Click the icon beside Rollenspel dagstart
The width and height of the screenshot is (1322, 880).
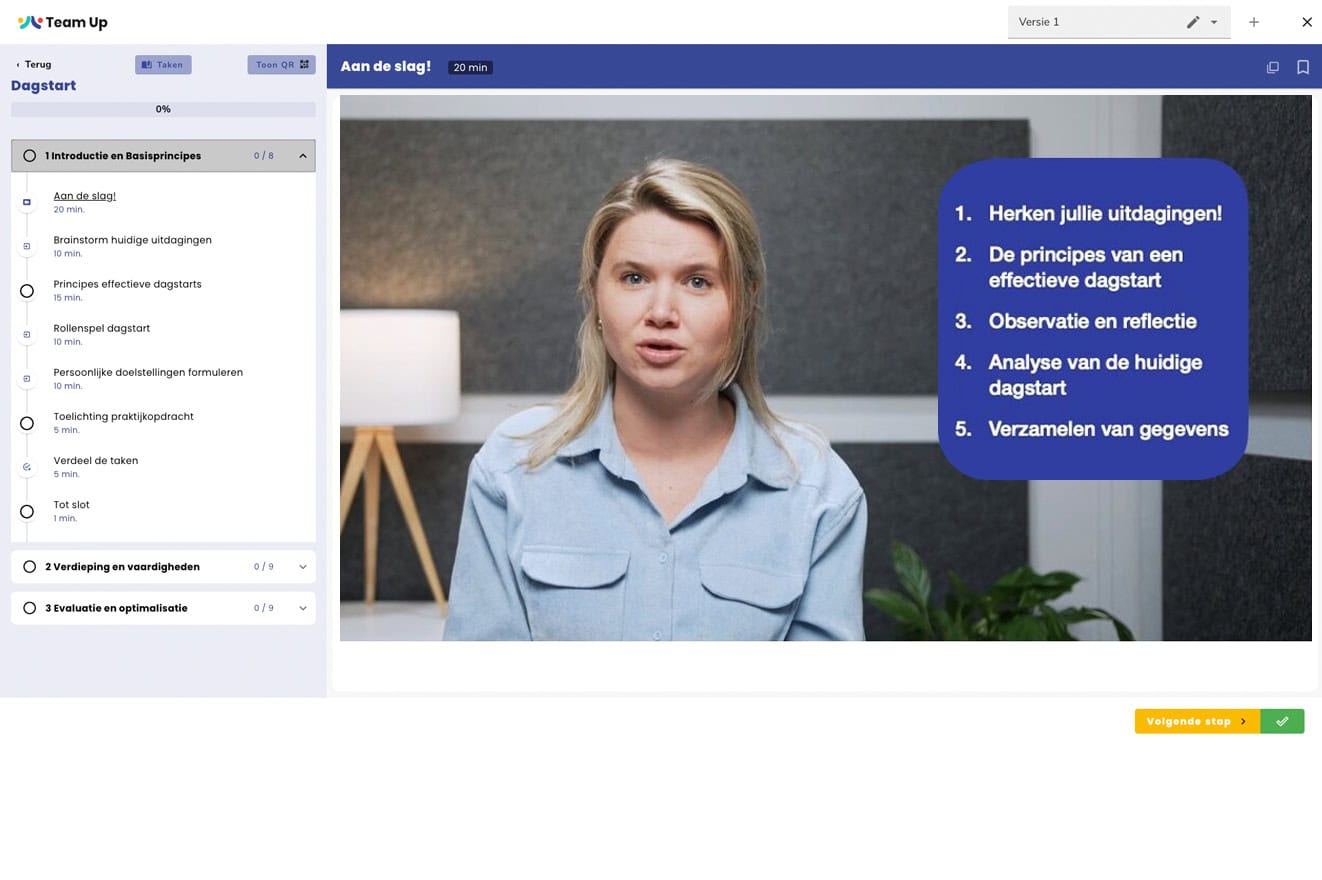[27, 334]
